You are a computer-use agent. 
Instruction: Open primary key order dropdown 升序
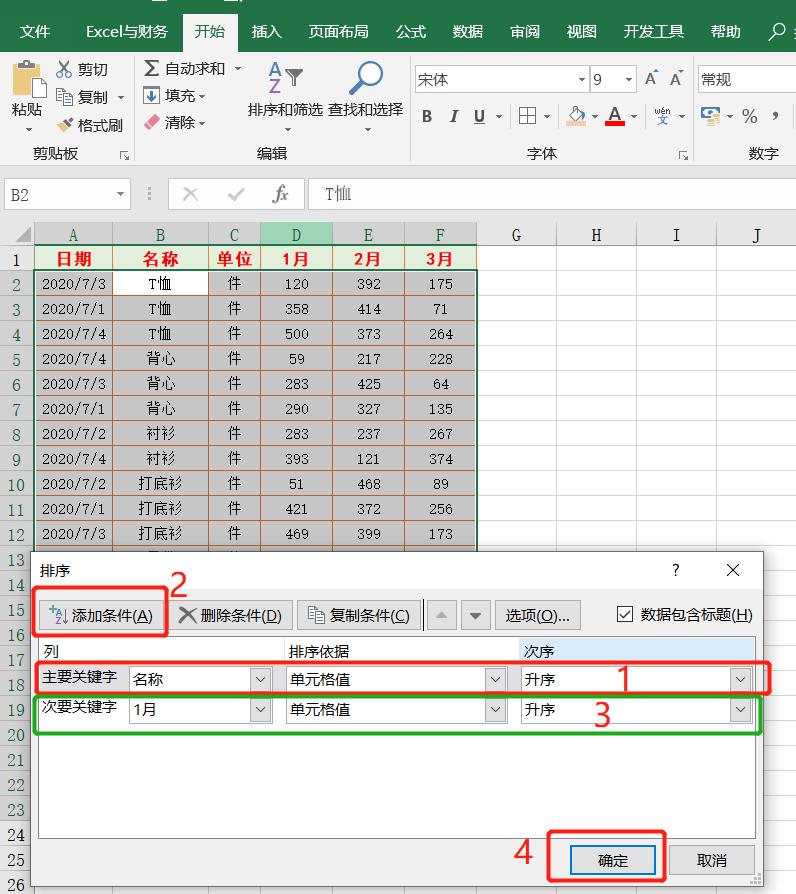(740, 679)
